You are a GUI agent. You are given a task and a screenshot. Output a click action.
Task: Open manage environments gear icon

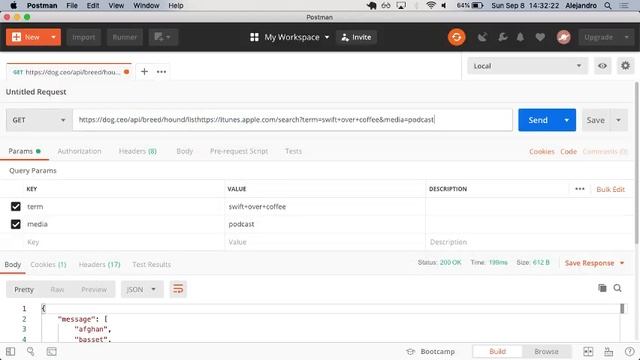click(x=625, y=66)
